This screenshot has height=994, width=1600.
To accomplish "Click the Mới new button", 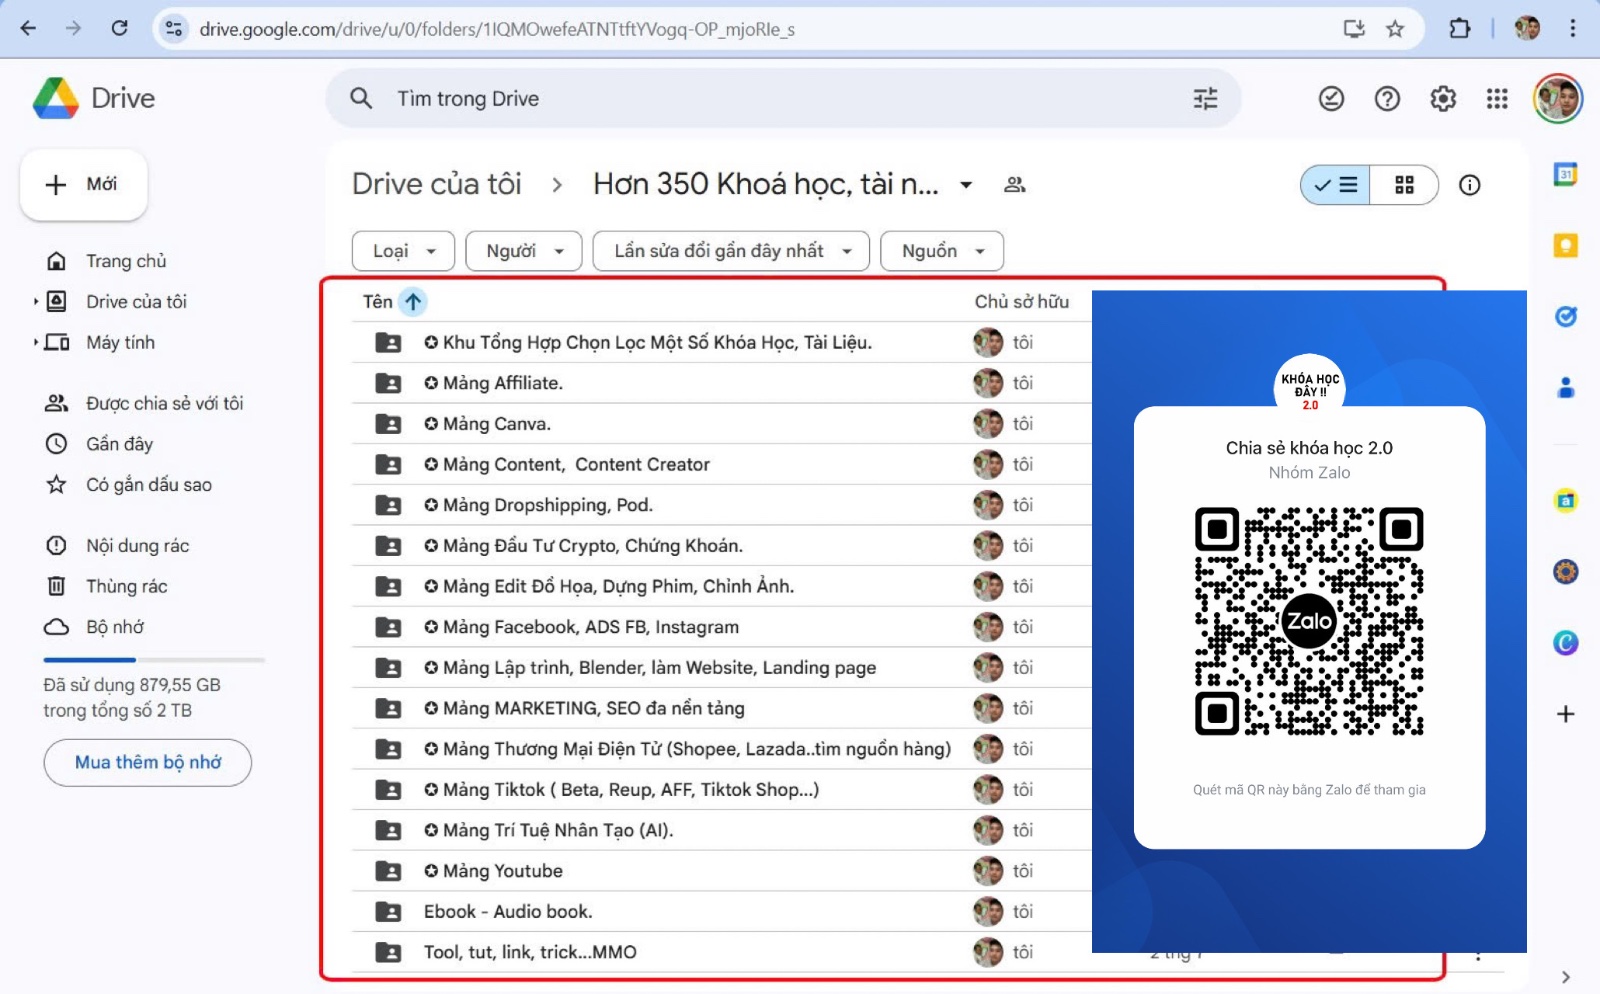I will point(84,185).
